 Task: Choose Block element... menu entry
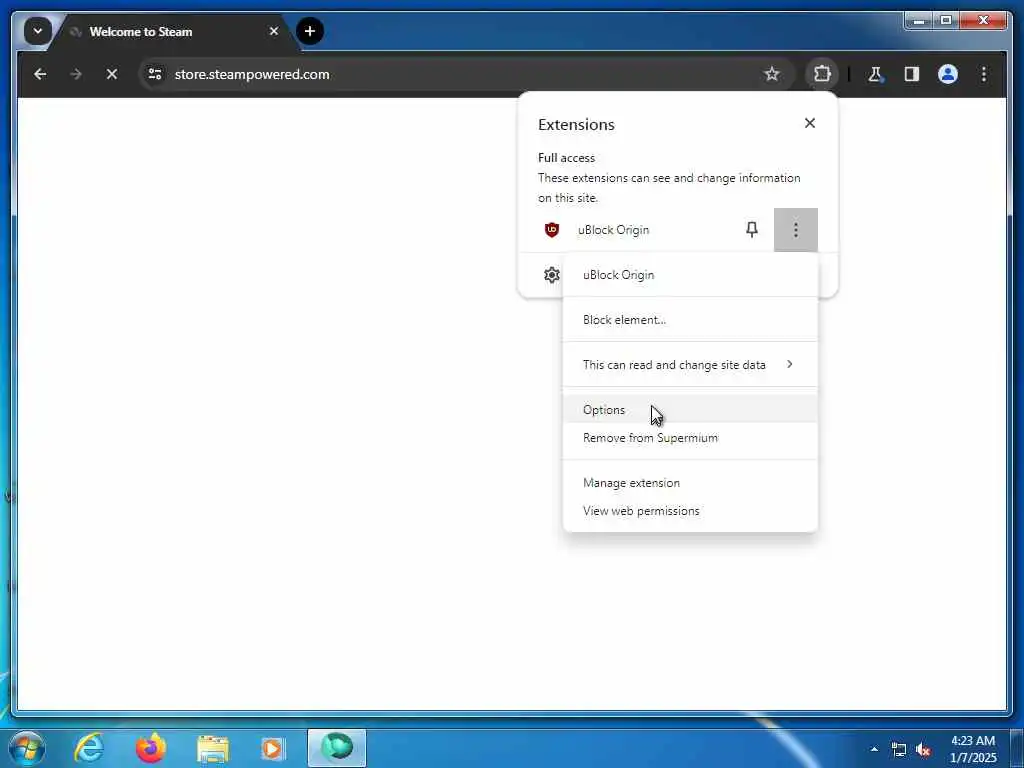[690, 320]
